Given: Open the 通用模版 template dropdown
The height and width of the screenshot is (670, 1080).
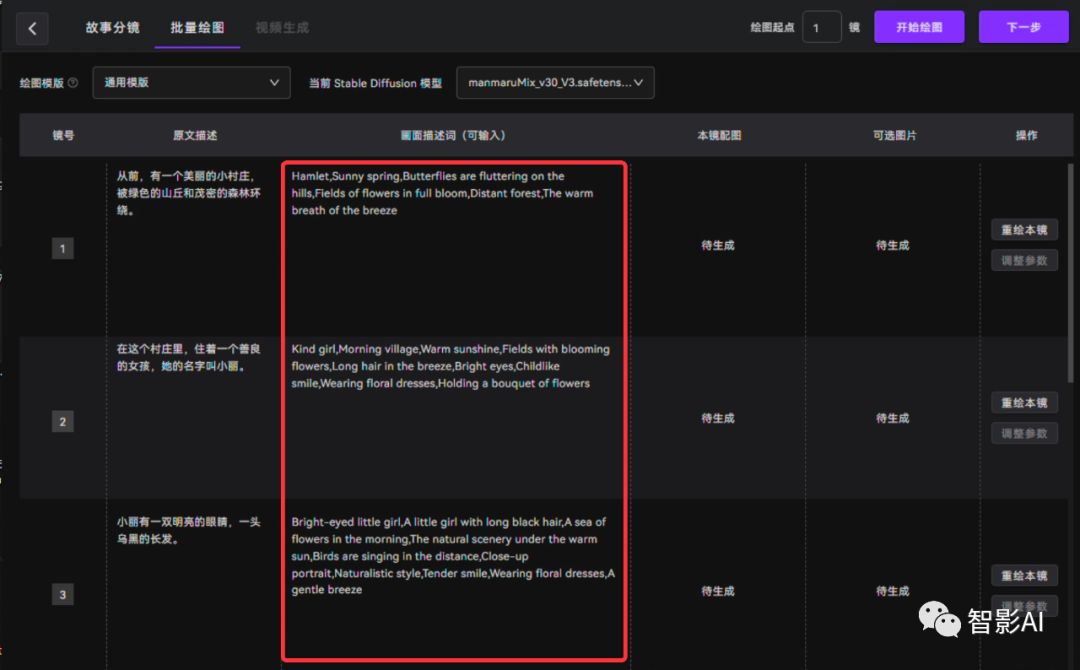Looking at the screenshot, I should click(x=191, y=83).
